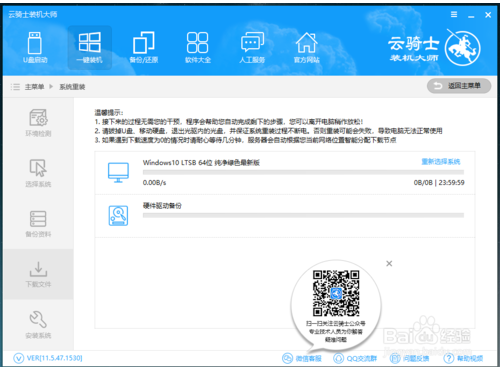Image resolution: width=500 pixels, height=367 pixels.
Task: Click the monitor icon beside Windows10 LTSB
Action: [118, 172]
